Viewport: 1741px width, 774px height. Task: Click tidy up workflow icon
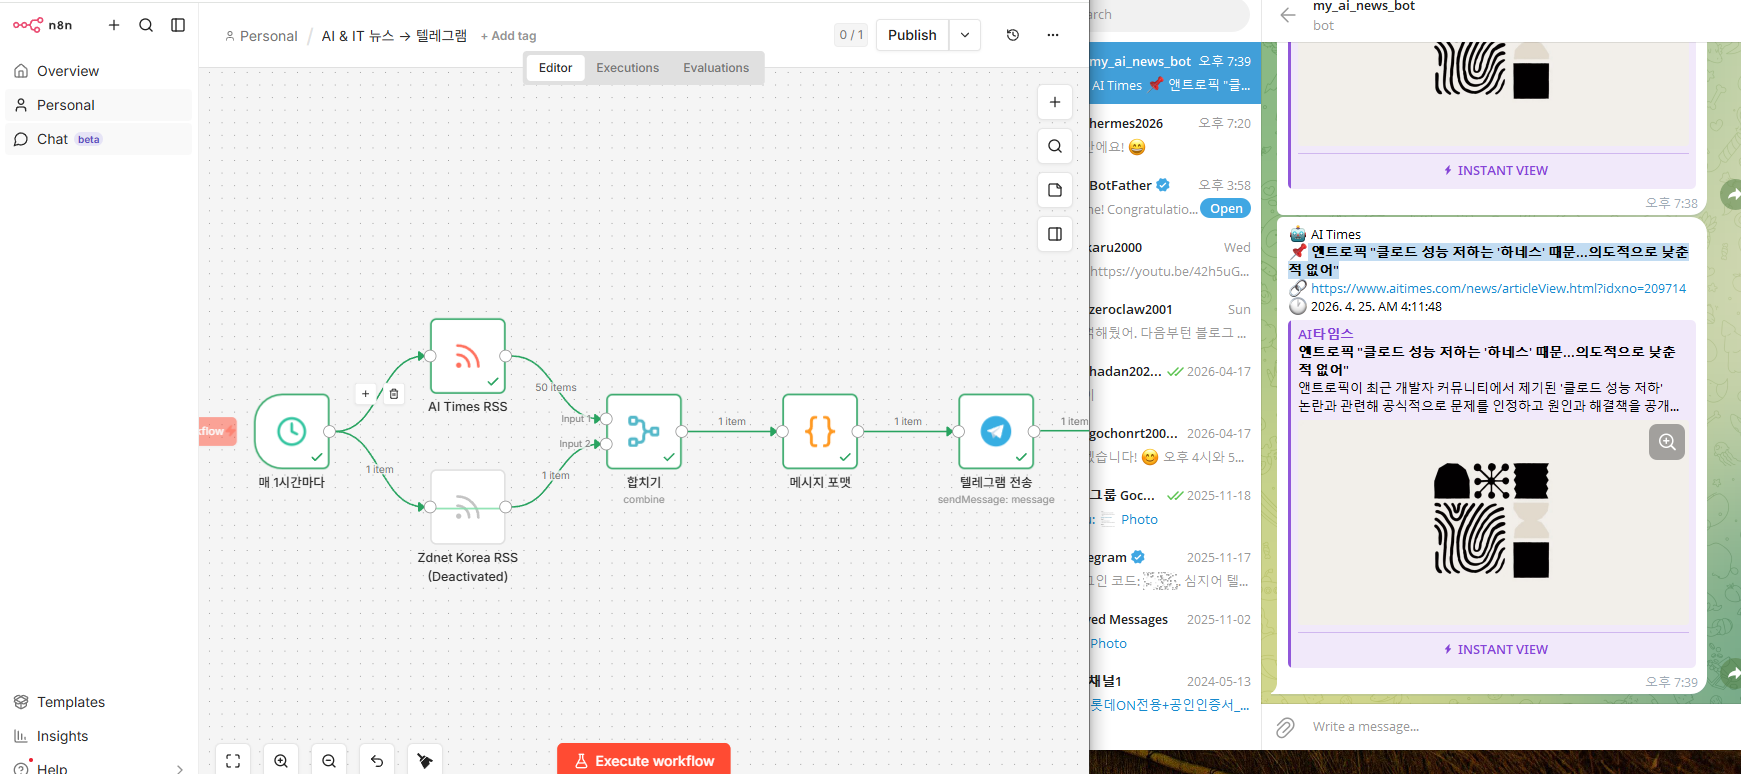425,761
